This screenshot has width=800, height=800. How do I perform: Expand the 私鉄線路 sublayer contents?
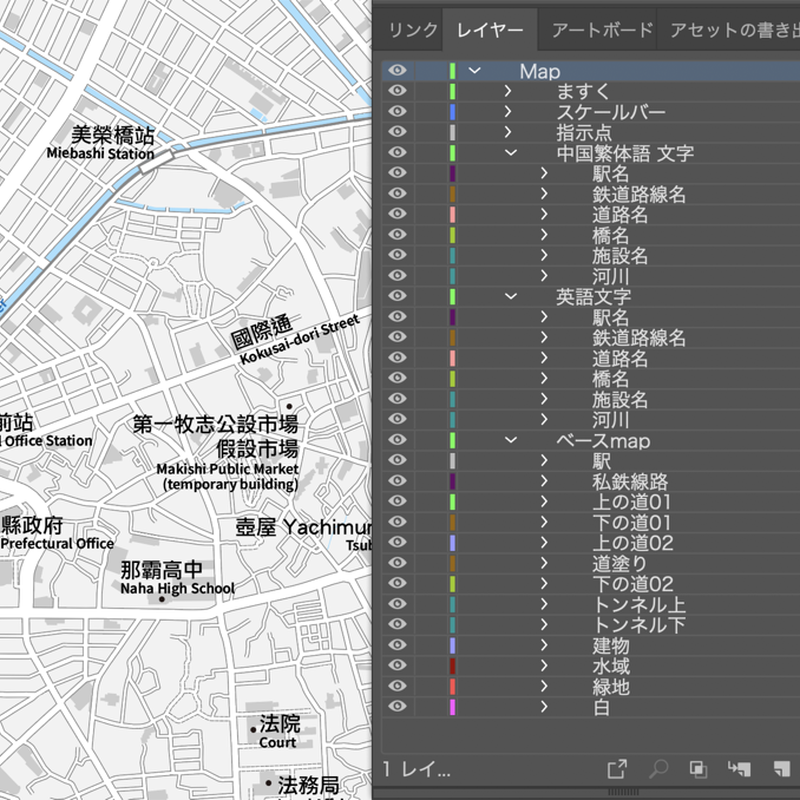(x=545, y=481)
